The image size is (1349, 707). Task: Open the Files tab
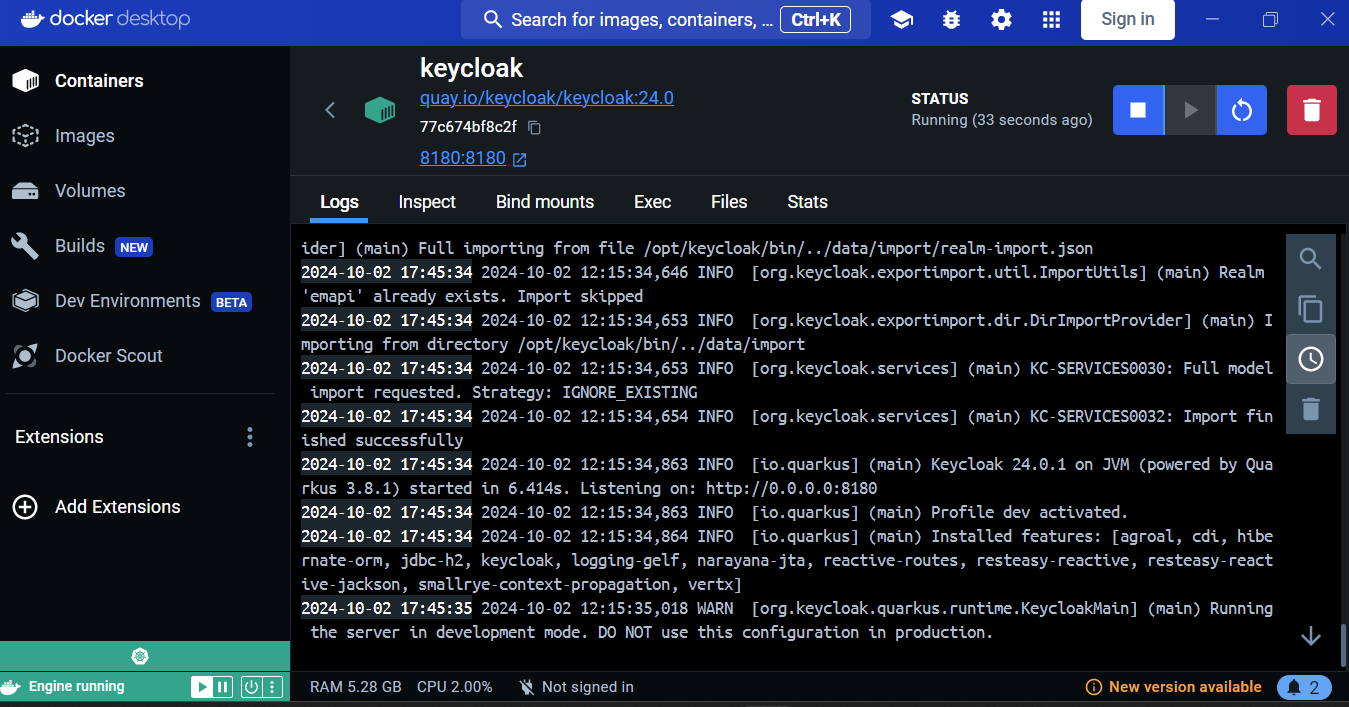(729, 202)
